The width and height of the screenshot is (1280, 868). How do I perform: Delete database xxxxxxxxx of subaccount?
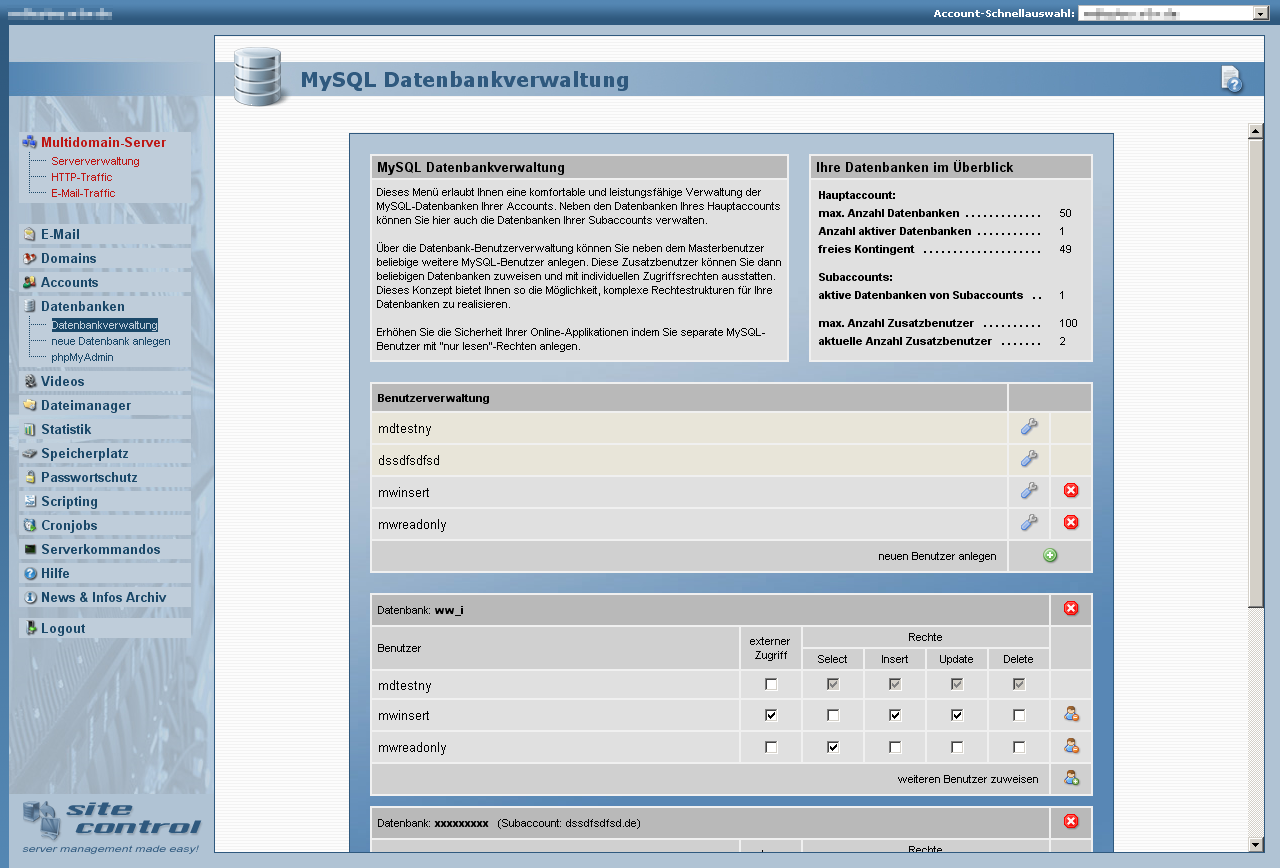(1071, 822)
